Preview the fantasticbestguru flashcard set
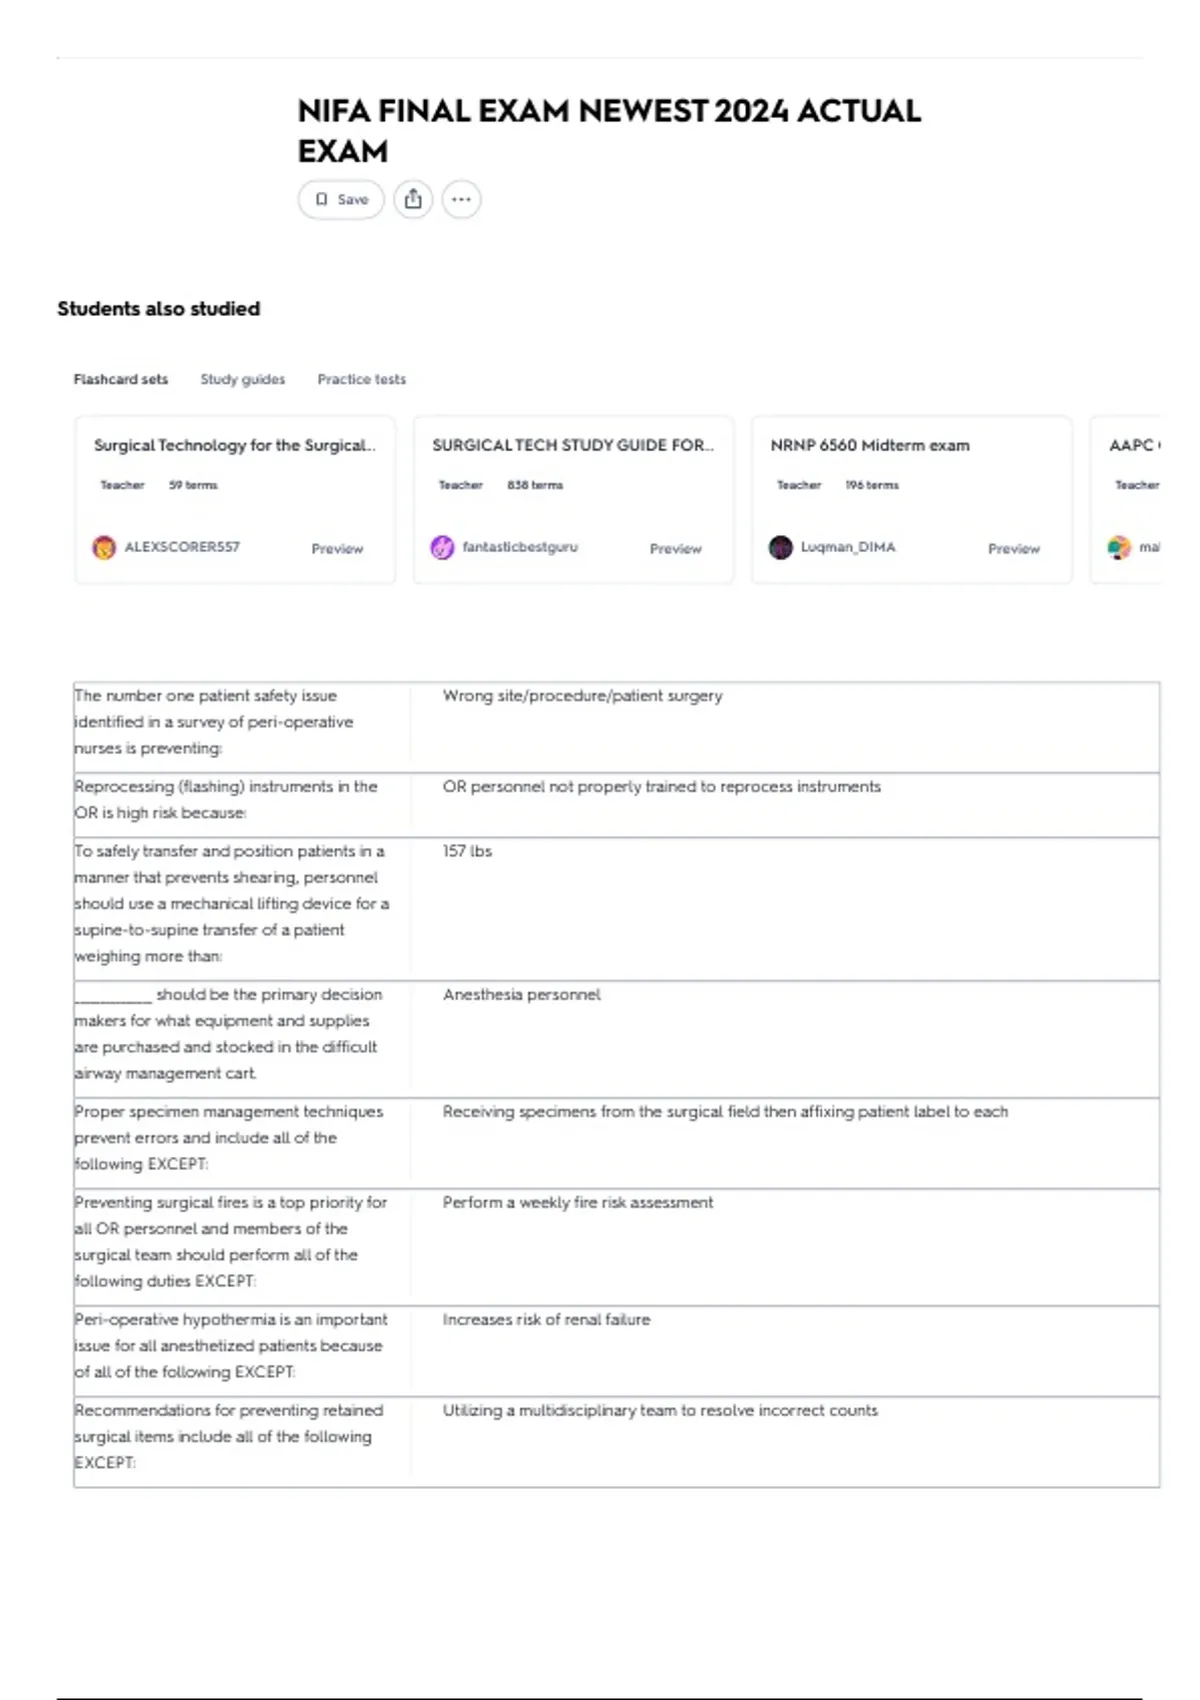The width and height of the screenshot is (1200, 1700). click(676, 548)
